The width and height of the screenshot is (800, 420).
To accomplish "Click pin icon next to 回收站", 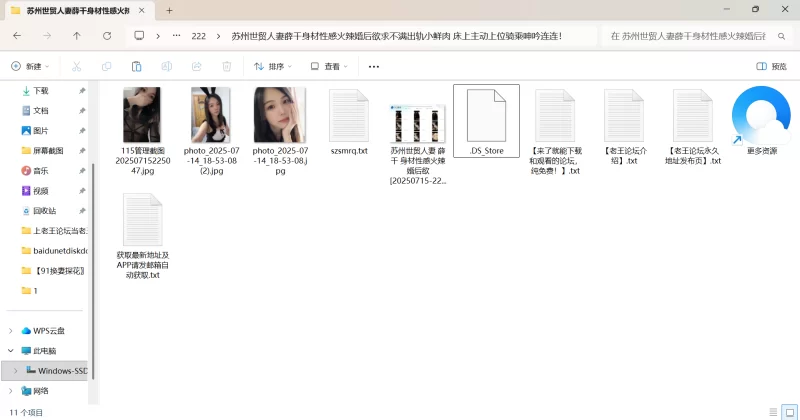I will pyautogui.click(x=82, y=211).
